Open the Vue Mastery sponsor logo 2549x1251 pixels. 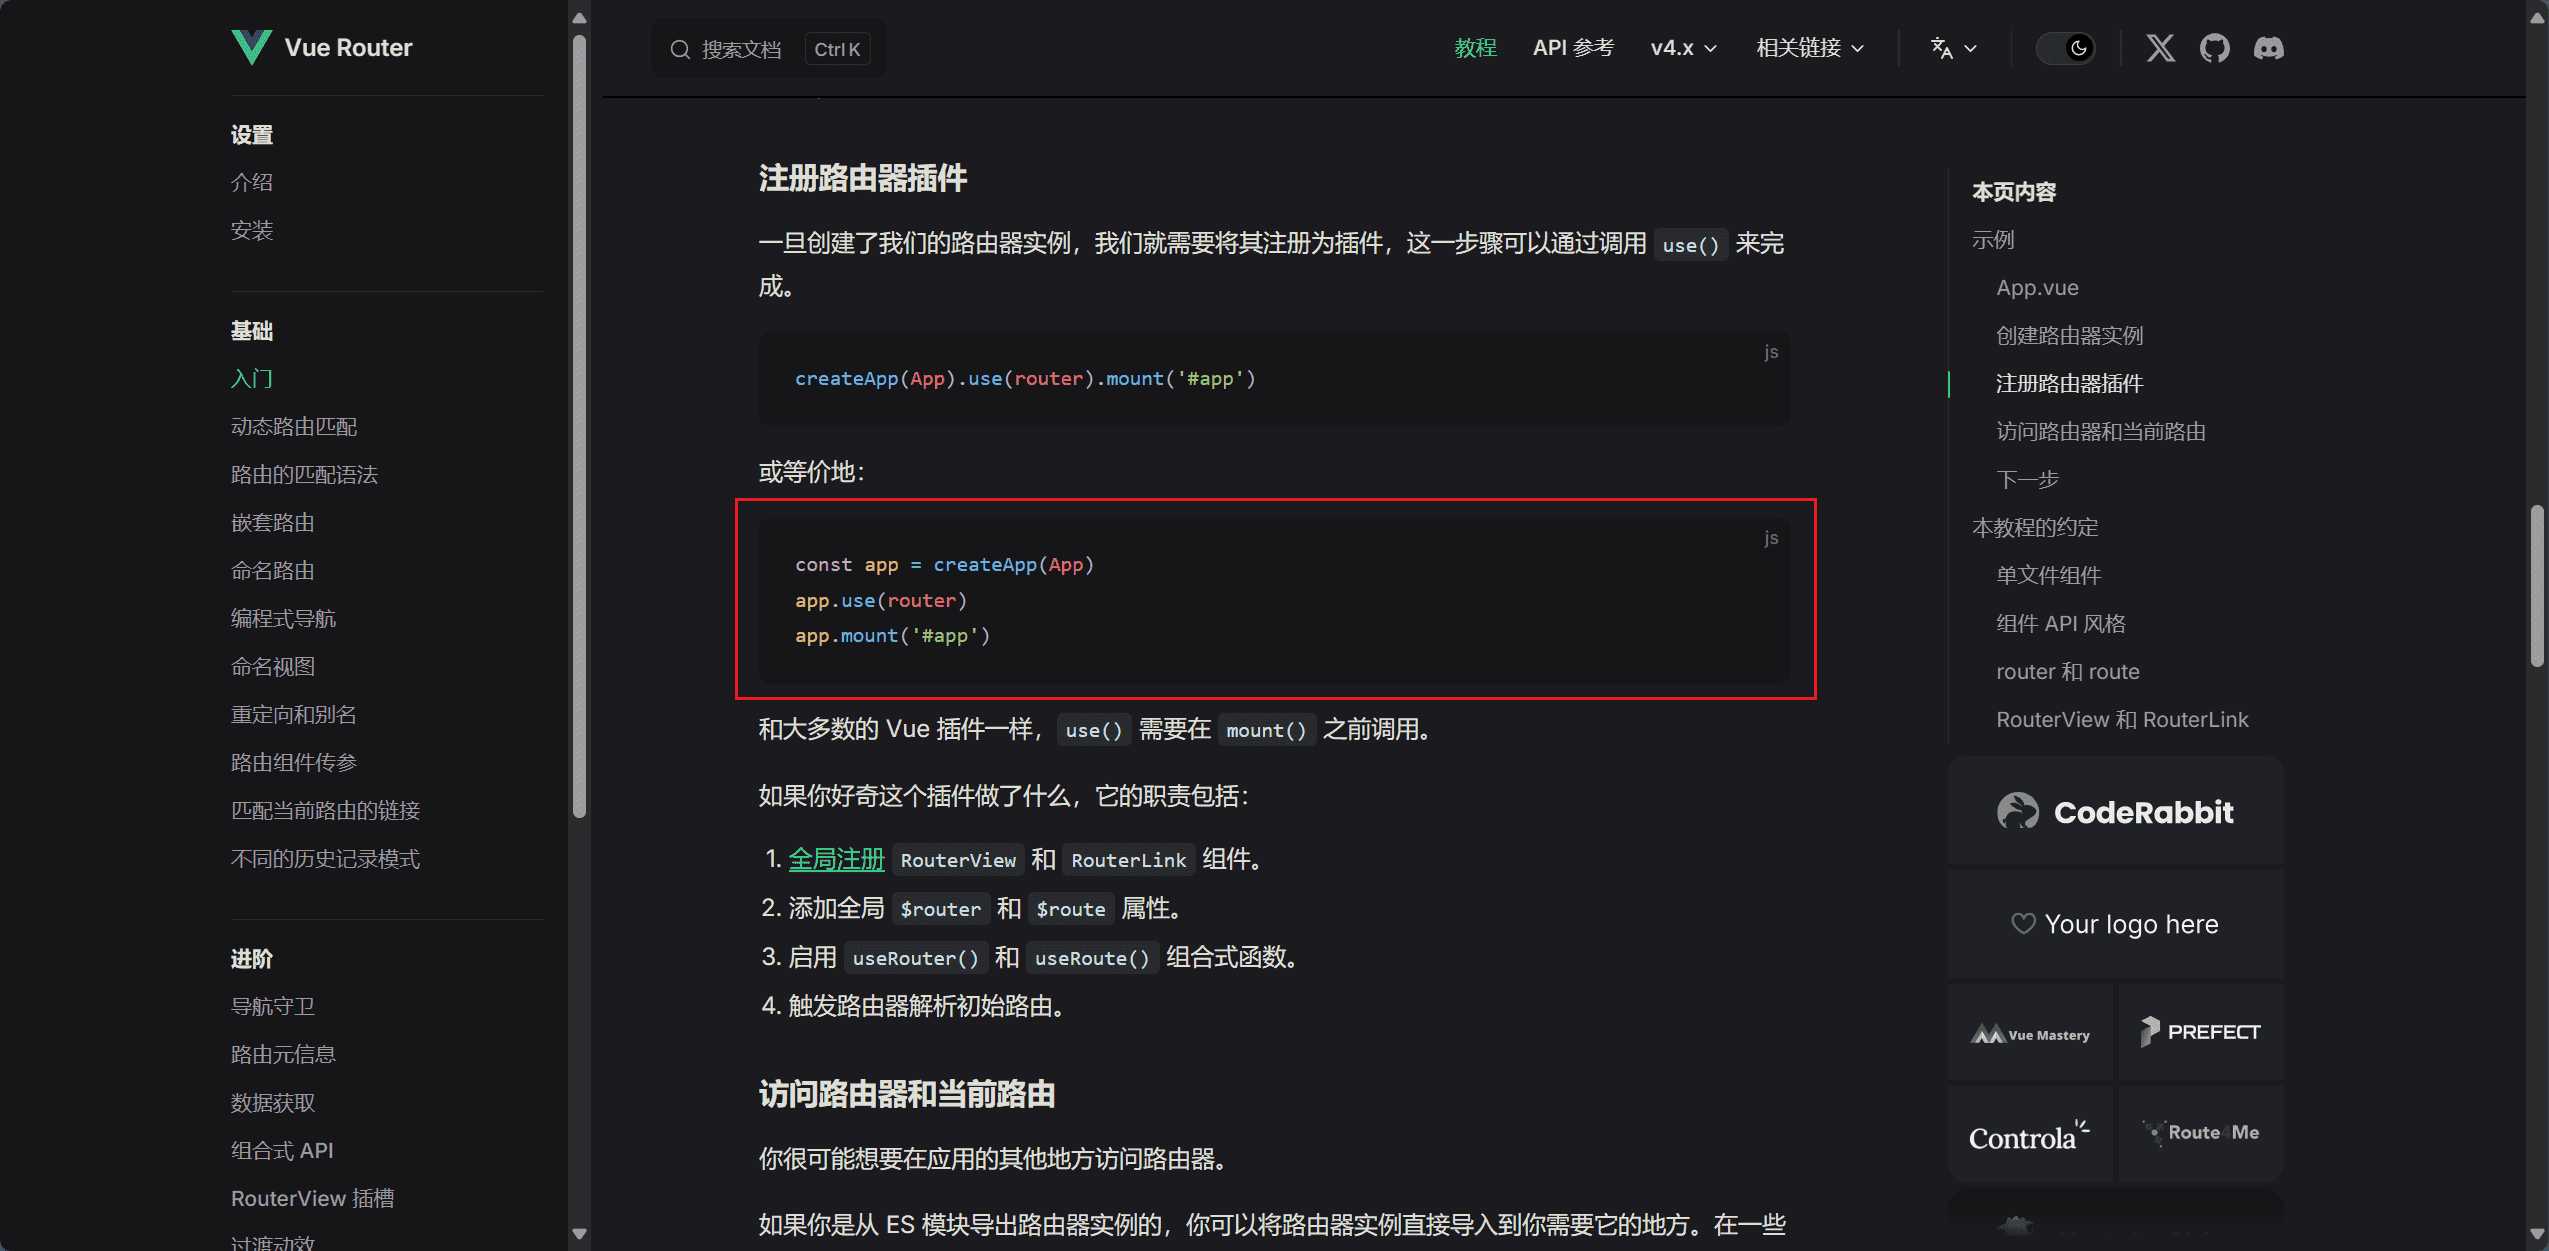coord(2030,1034)
